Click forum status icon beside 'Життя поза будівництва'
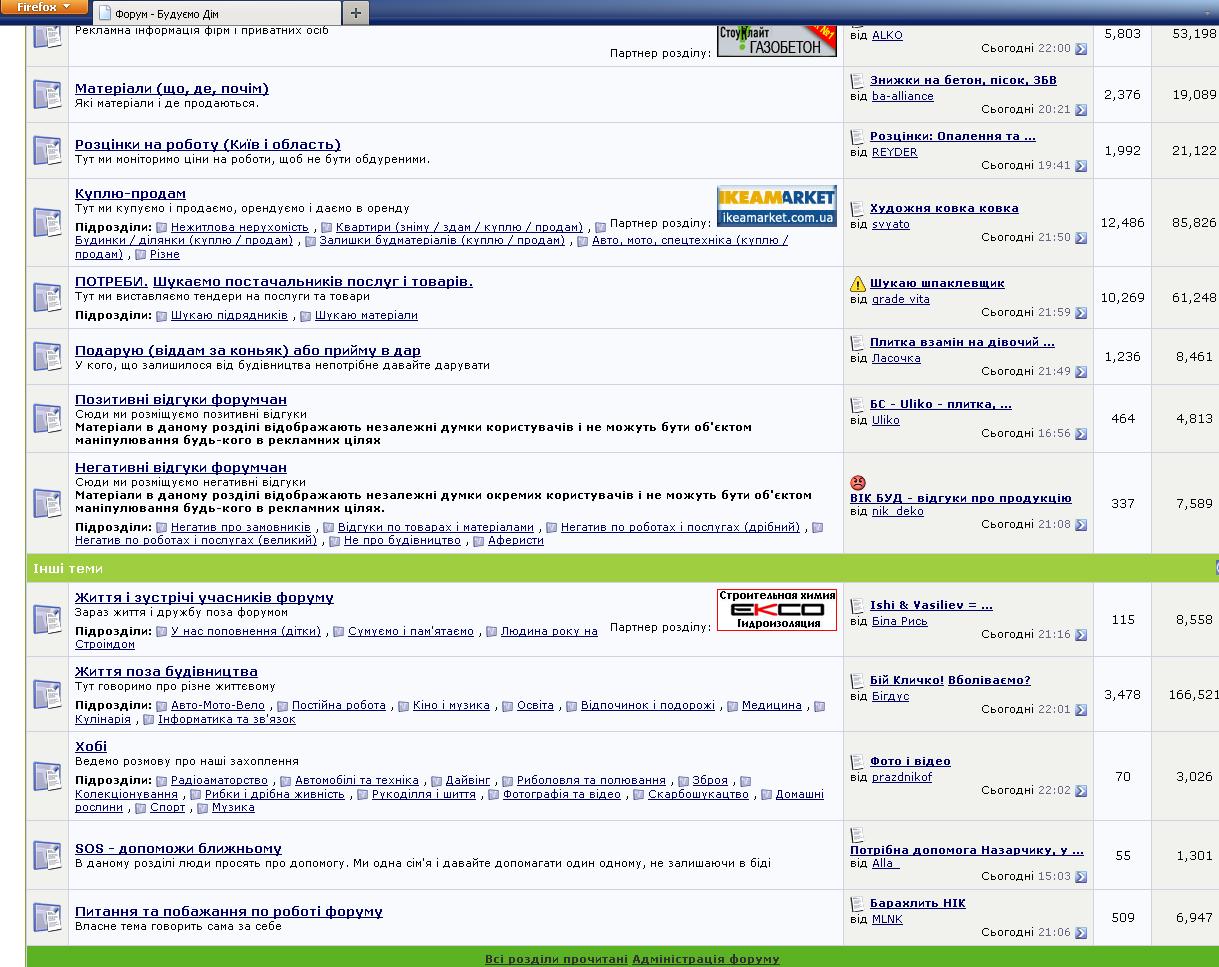 pos(48,694)
